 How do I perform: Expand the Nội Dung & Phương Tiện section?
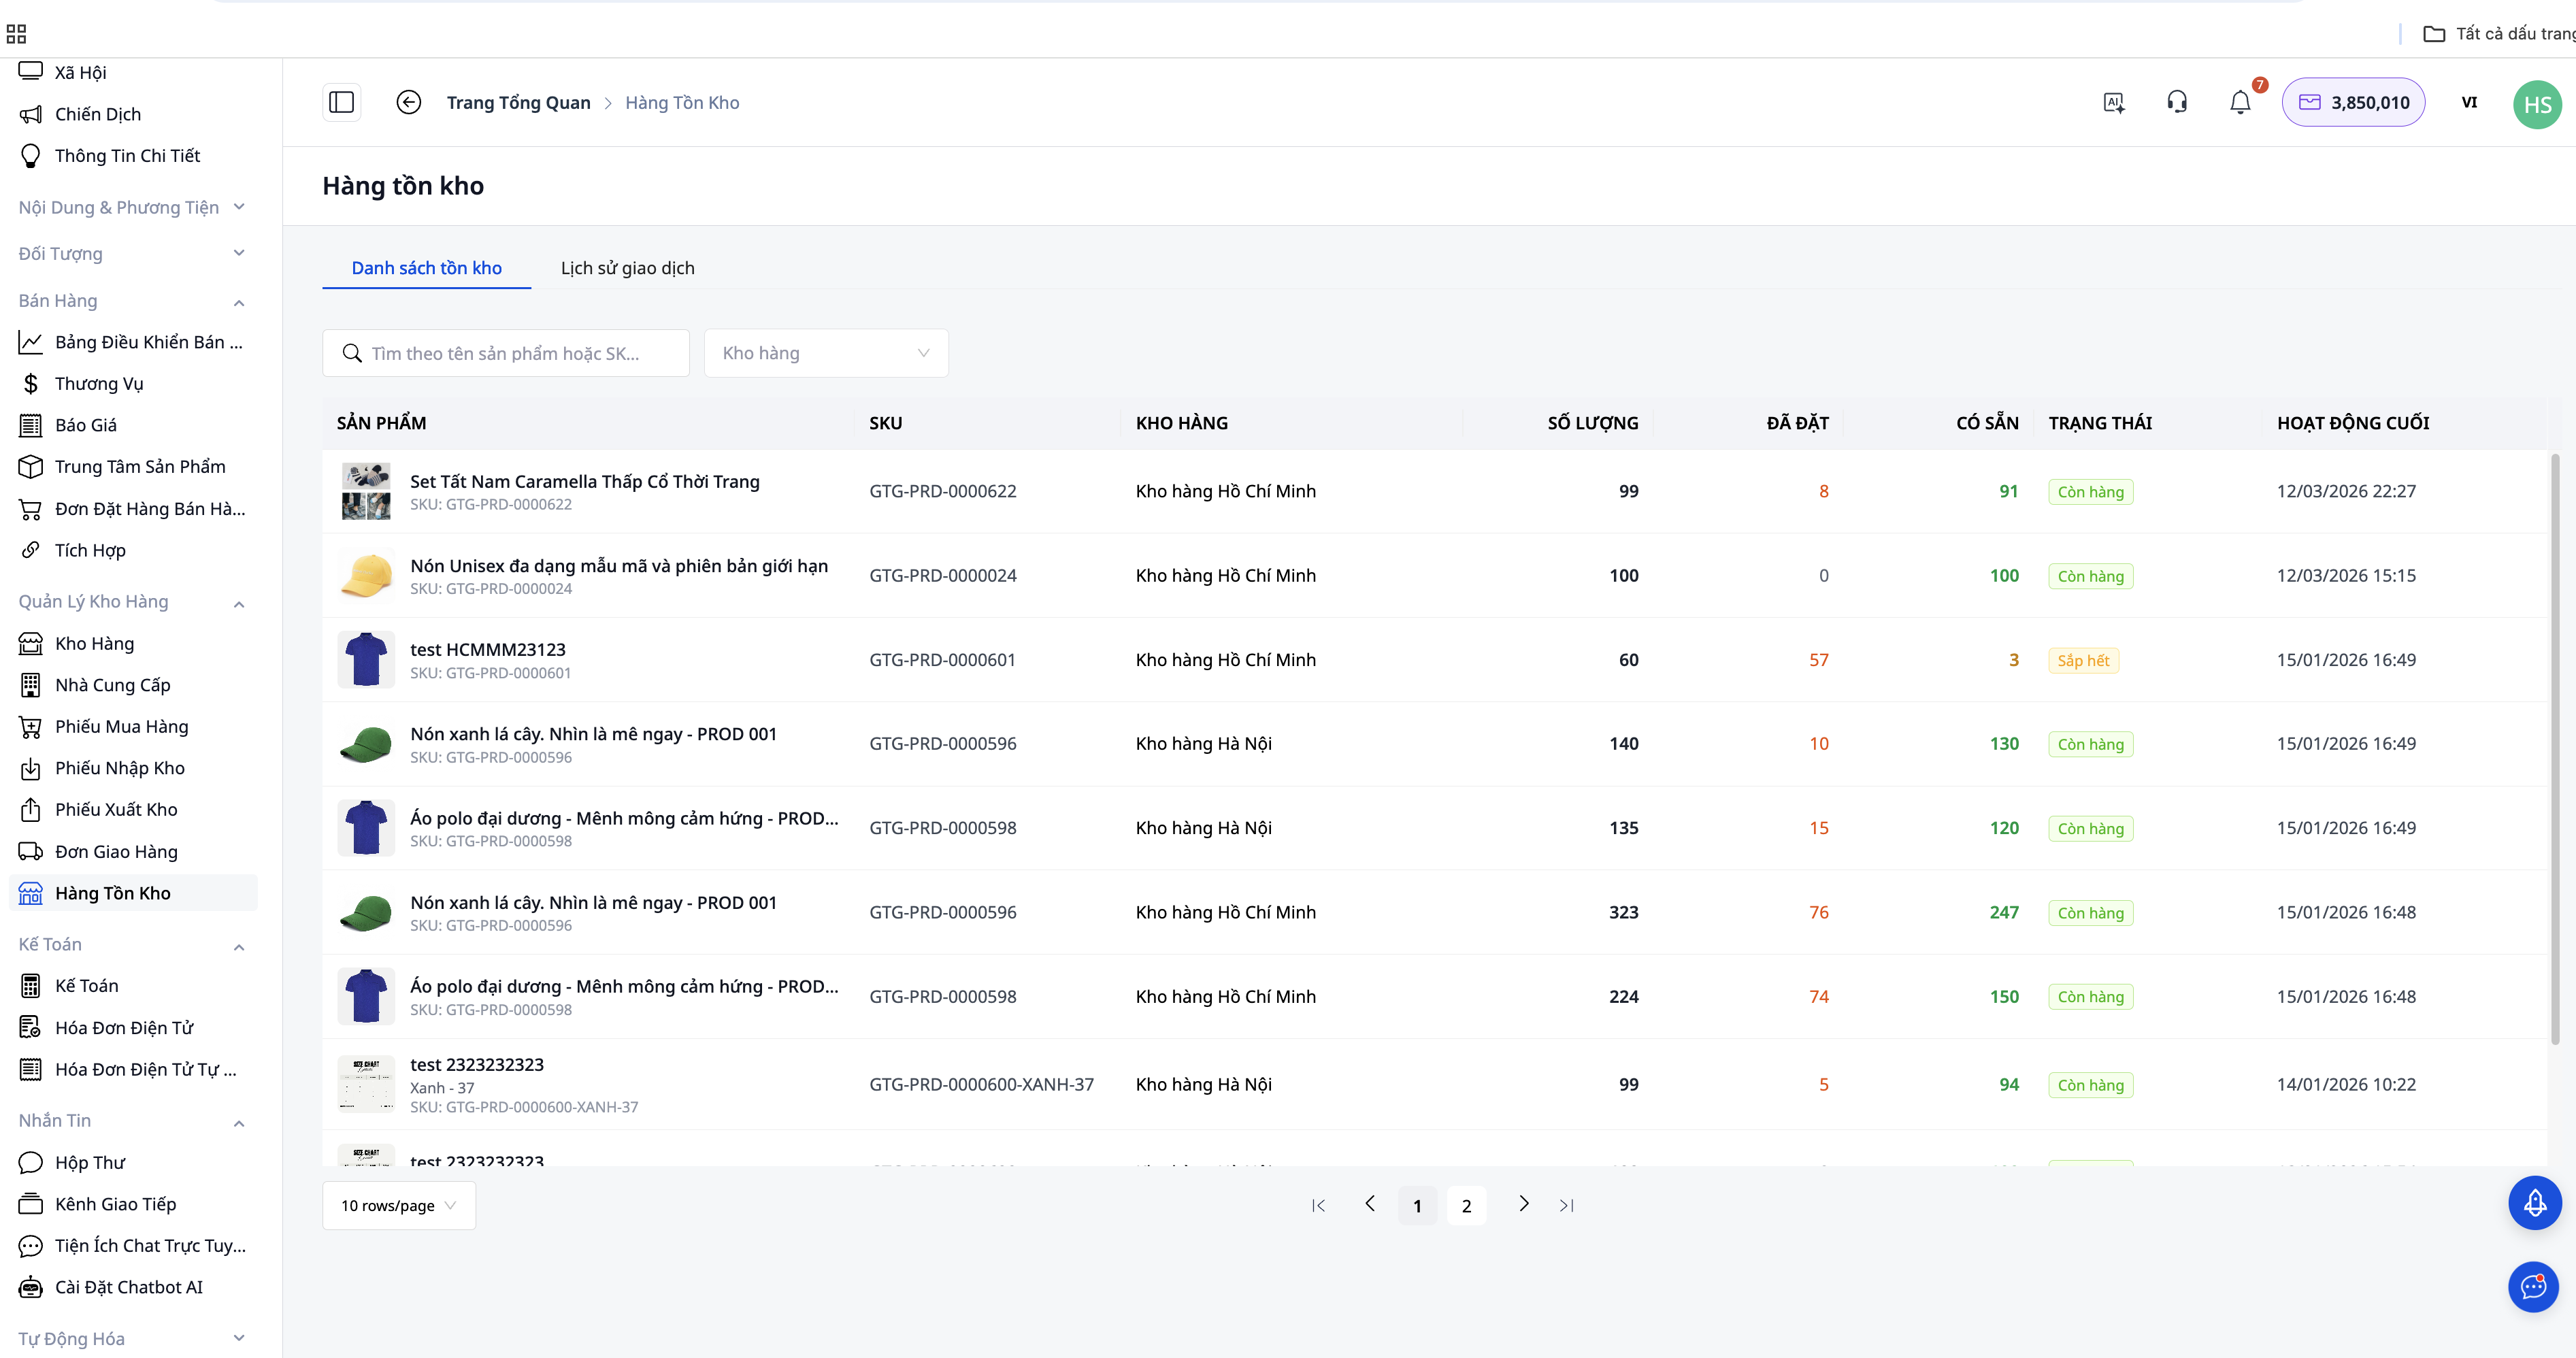239,207
